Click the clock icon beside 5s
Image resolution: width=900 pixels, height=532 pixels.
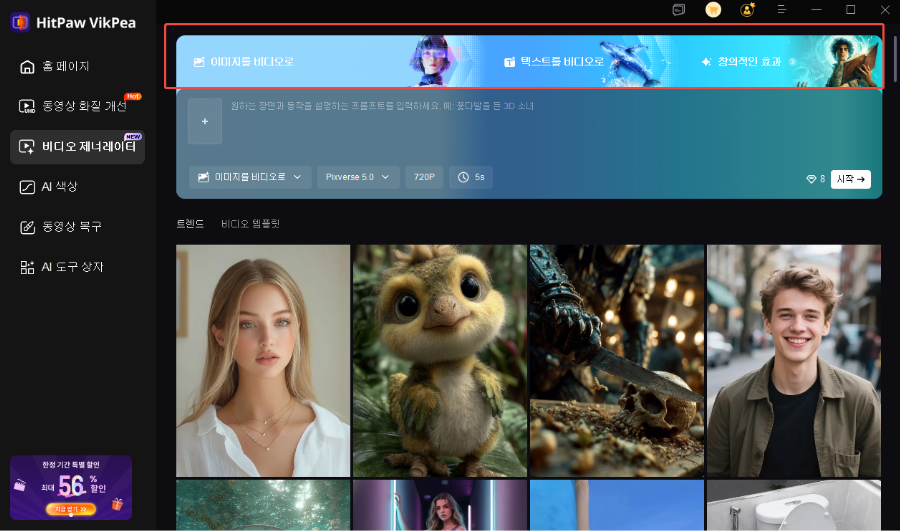coord(463,177)
